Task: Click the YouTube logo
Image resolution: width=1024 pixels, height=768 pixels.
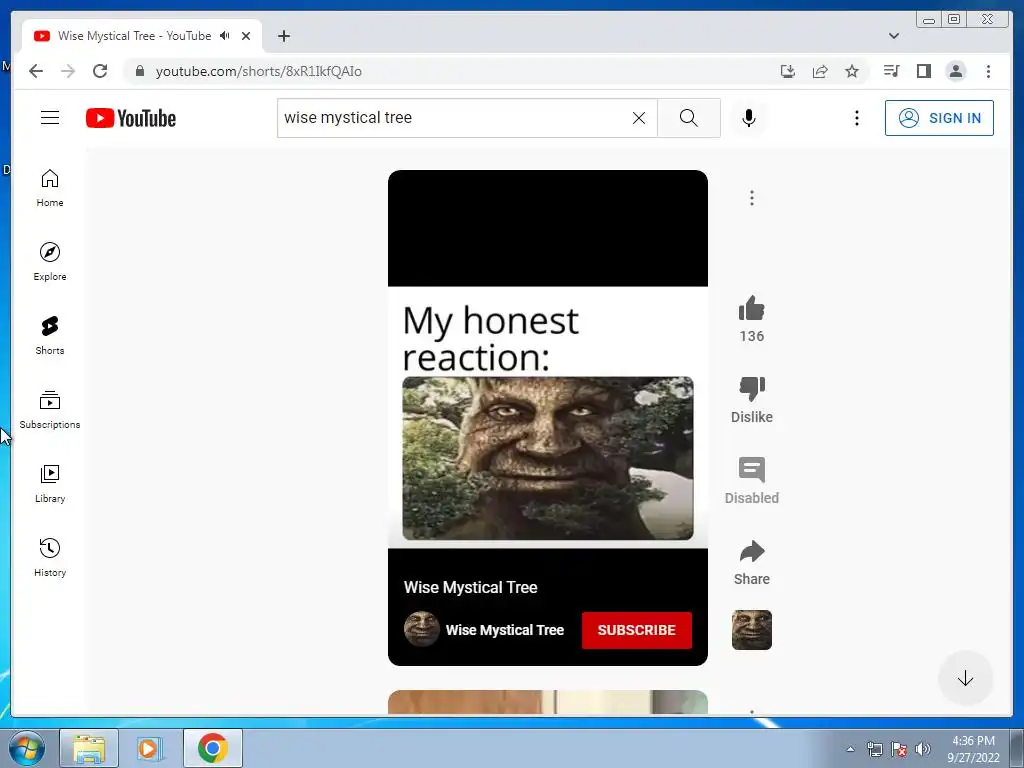Action: pyautogui.click(x=131, y=118)
